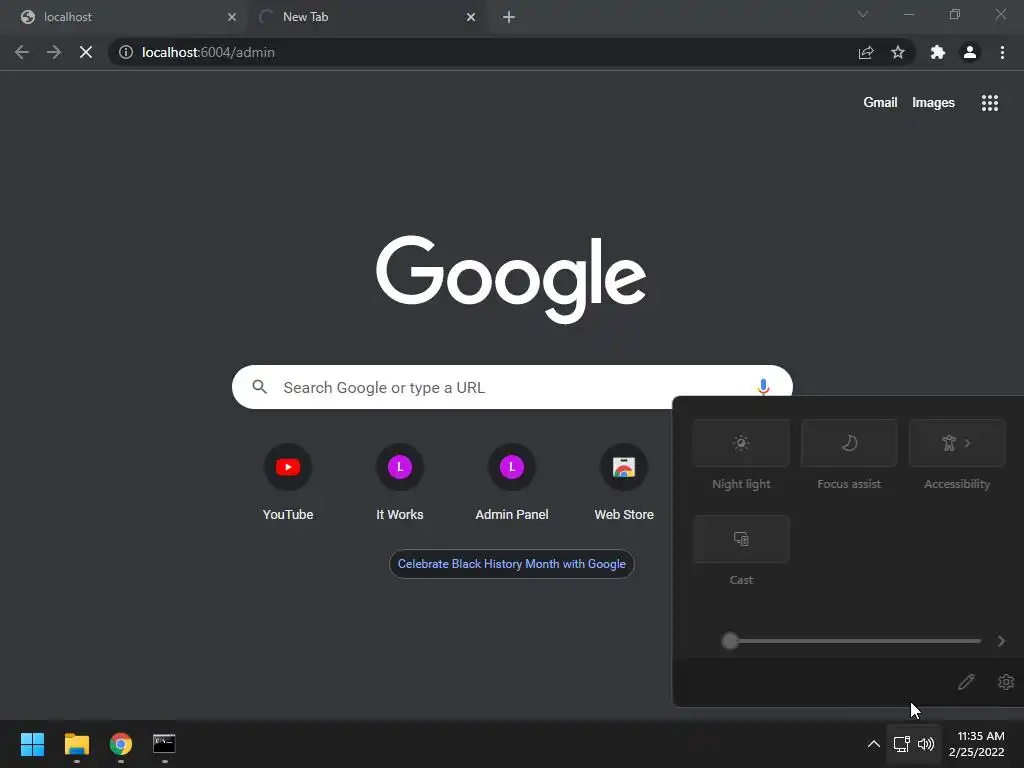The height and width of the screenshot is (768, 1024).
Task: Open the tab search dropdown arrow
Action: [x=863, y=14]
